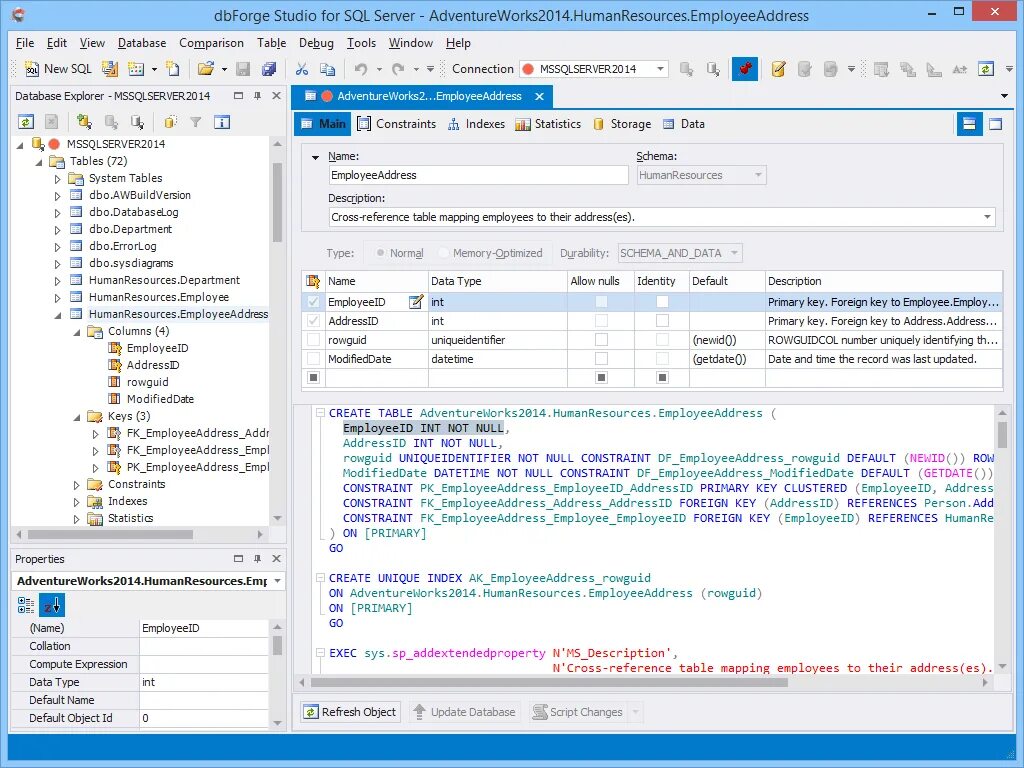
Task: Switch to the Indexes tab
Action: 476,124
